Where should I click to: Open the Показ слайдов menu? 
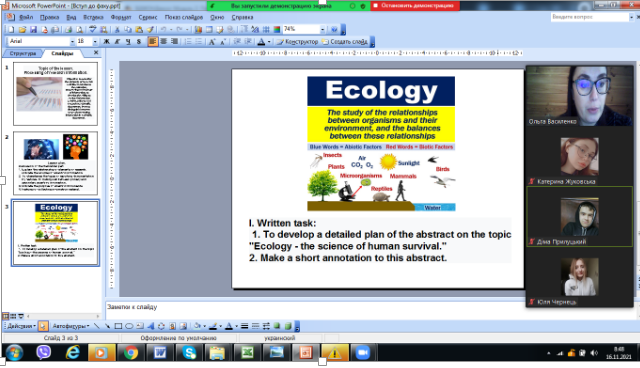click(x=184, y=17)
